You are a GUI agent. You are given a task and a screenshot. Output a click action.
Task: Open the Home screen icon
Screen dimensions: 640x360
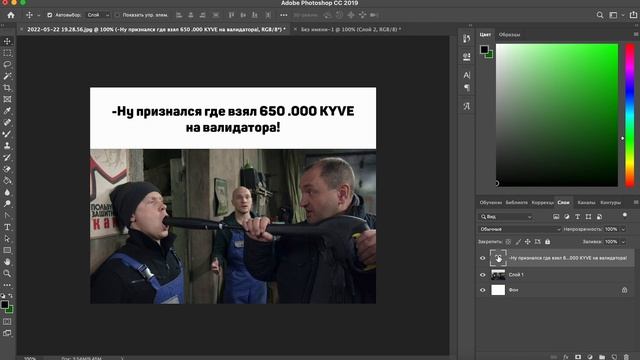(x=11, y=15)
